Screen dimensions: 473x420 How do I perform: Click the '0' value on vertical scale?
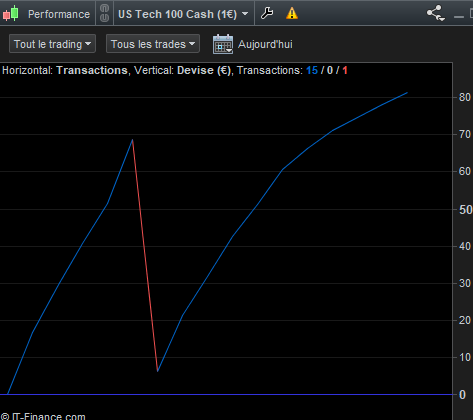[462, 395]
